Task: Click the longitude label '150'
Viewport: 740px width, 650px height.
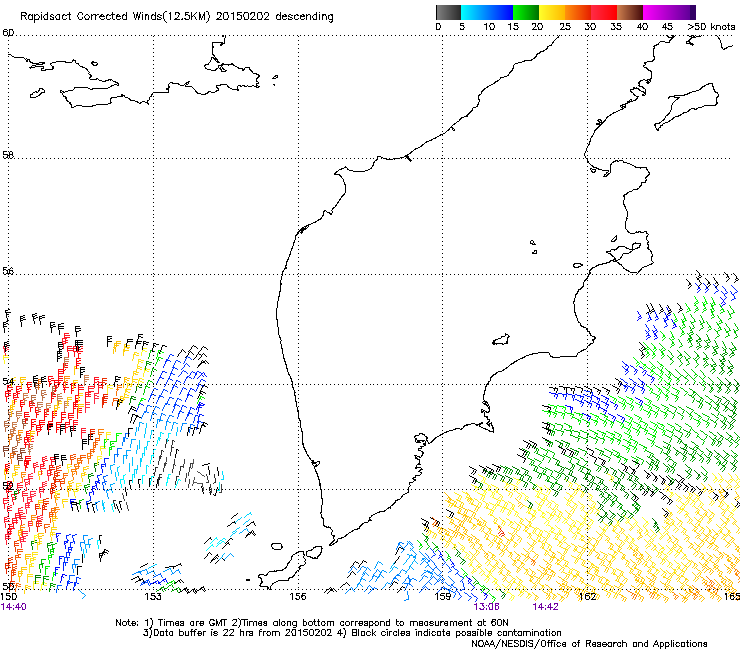Action: (9, 597)
